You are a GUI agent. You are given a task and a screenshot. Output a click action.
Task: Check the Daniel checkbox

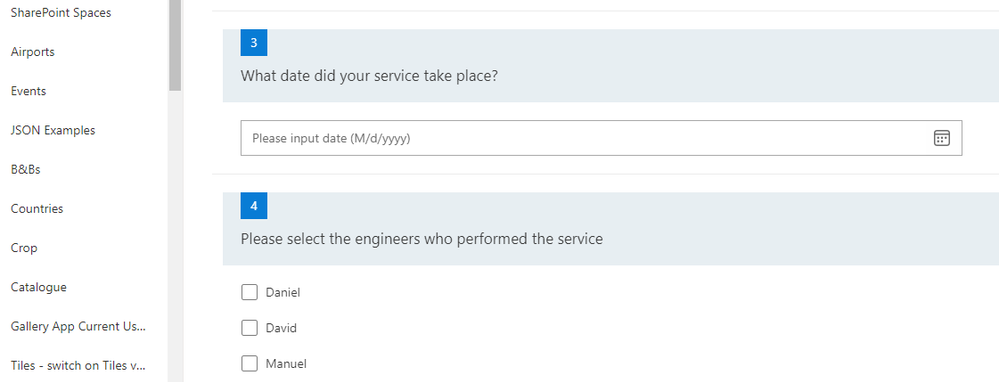tap(250, 292)
